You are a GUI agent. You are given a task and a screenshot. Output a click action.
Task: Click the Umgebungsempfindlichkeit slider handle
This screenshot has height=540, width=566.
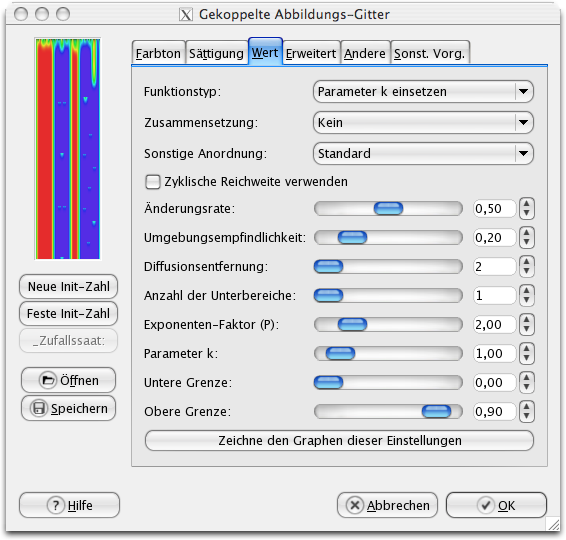click(x=352, y=238)
